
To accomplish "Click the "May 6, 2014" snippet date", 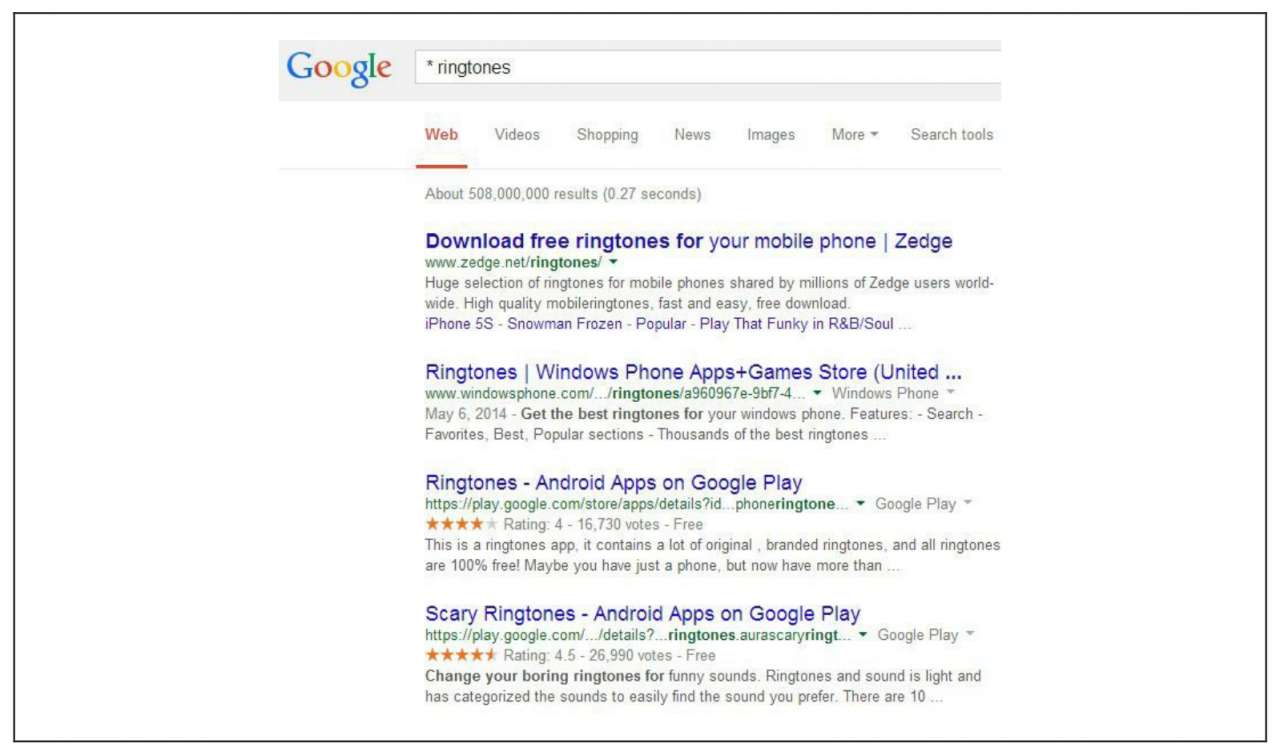I will [466, 414].
